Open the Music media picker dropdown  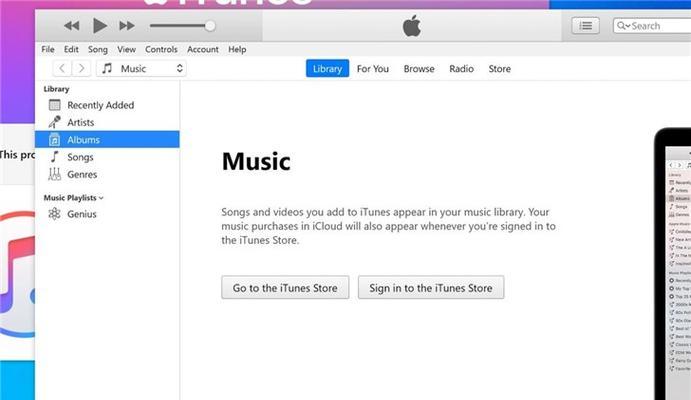[x=141, y=68]
